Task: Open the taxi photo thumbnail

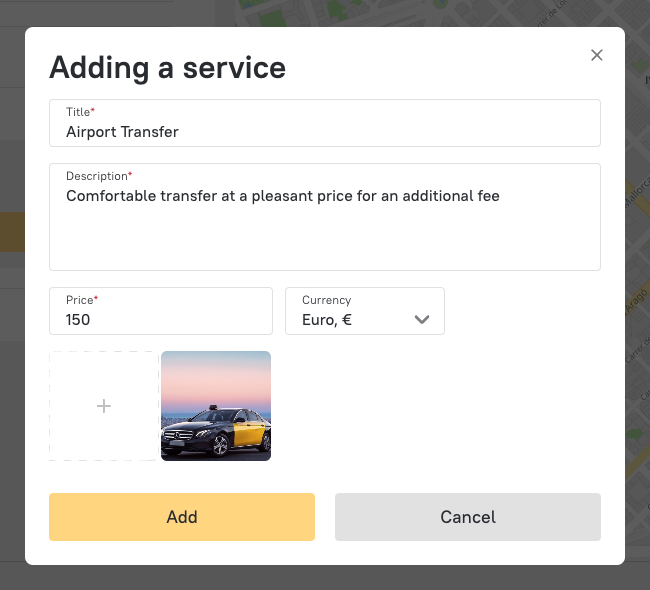Action: 216,406
